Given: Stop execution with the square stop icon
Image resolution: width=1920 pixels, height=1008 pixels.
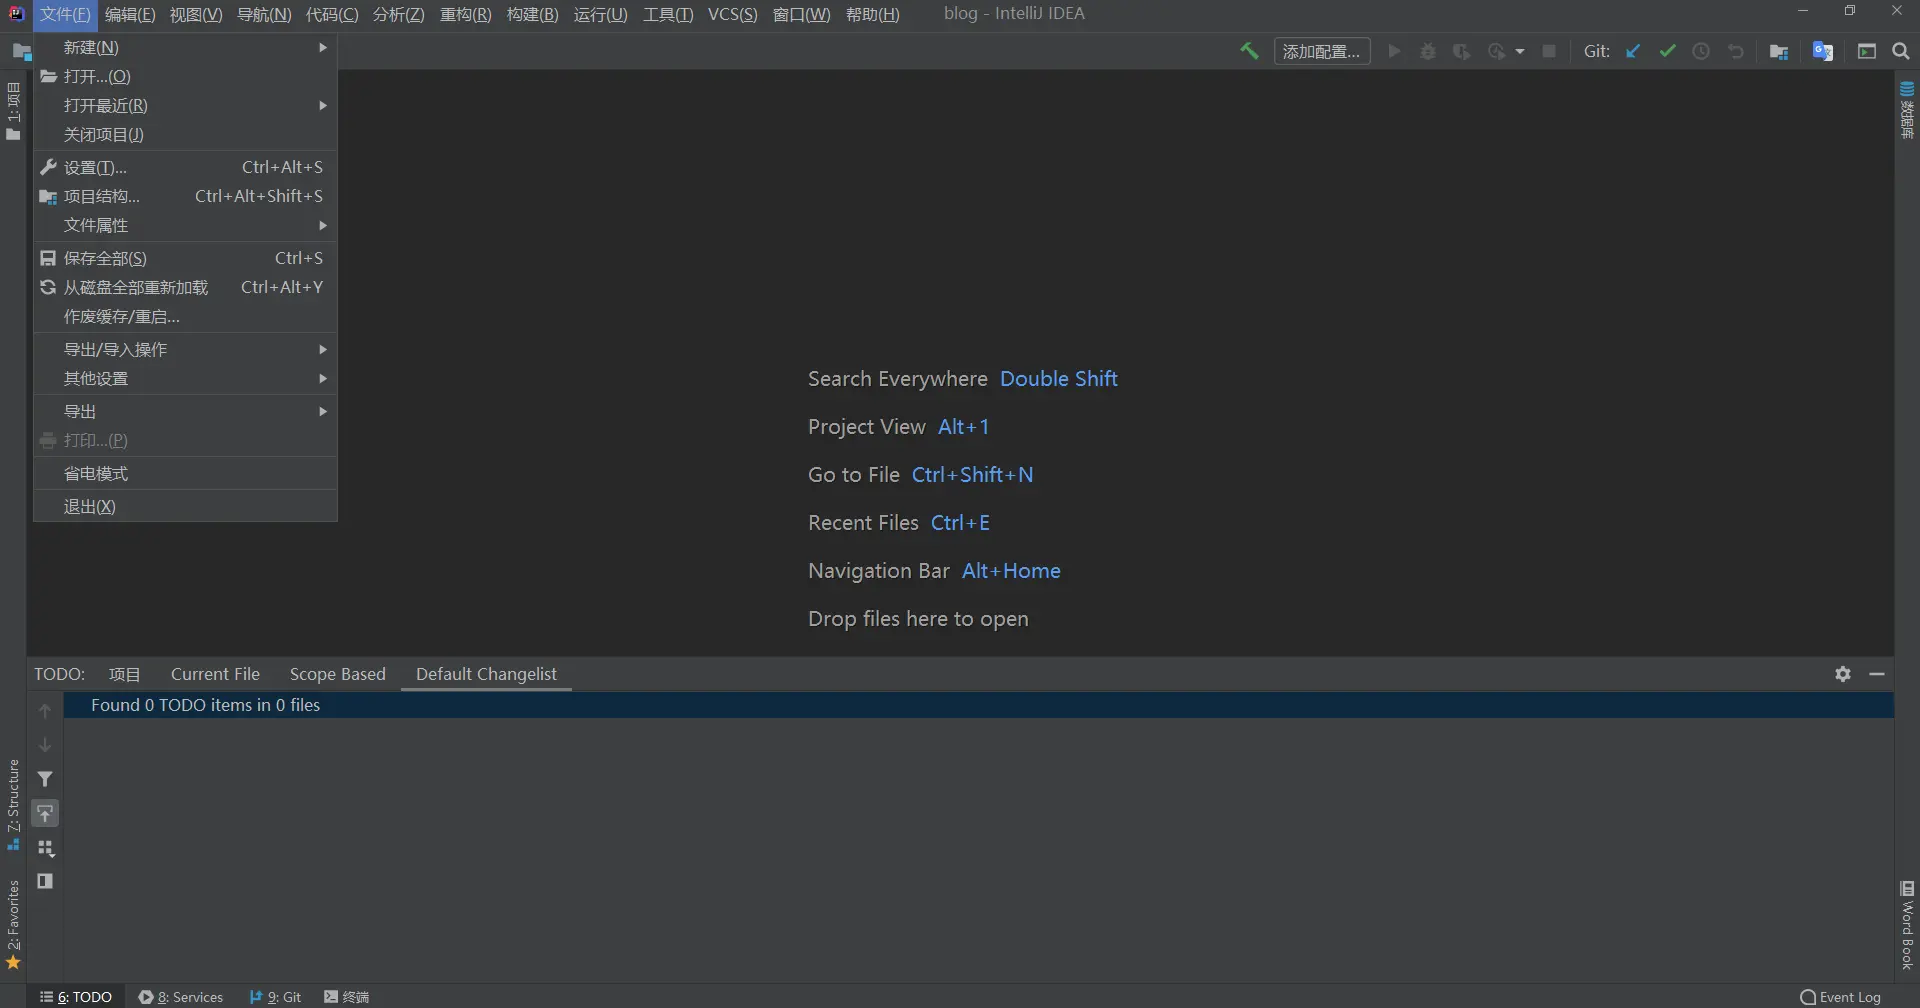Looking at the screenshot, I should click(1549, 51).
